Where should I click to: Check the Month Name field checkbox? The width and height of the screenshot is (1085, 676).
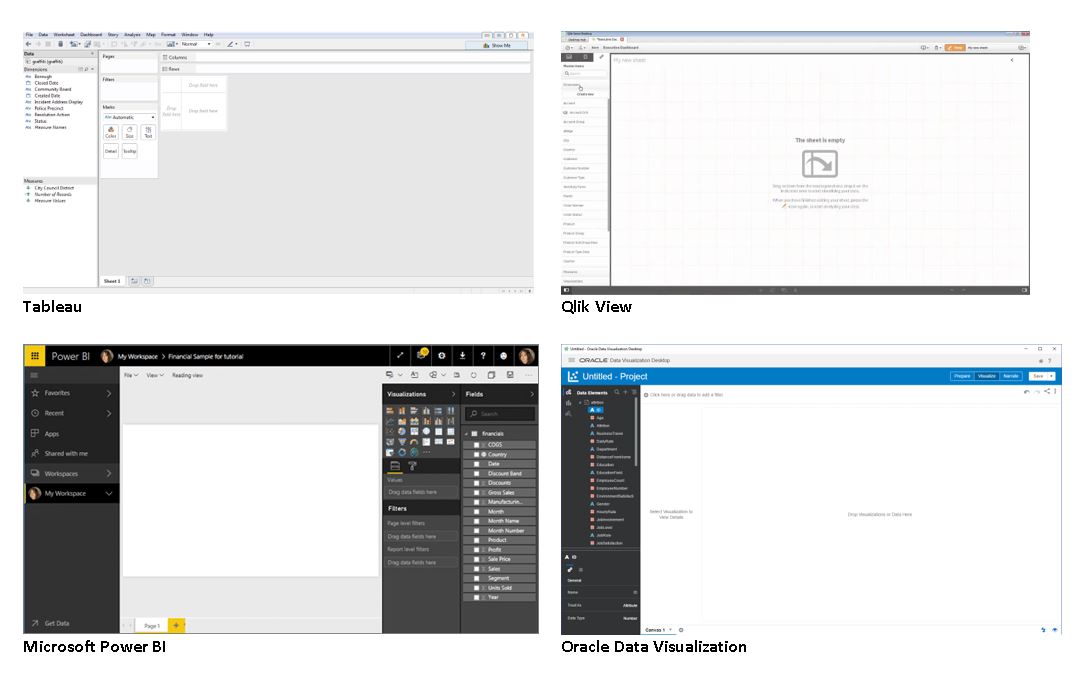[x=476, y=521]
